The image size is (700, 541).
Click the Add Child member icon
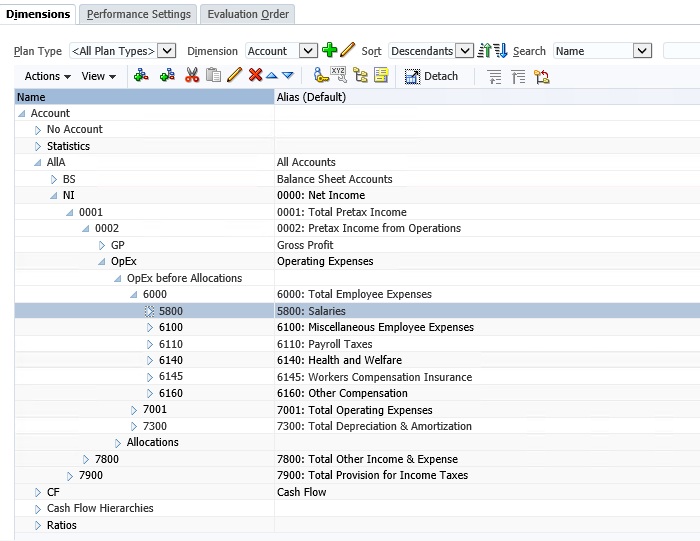(142, 76)
